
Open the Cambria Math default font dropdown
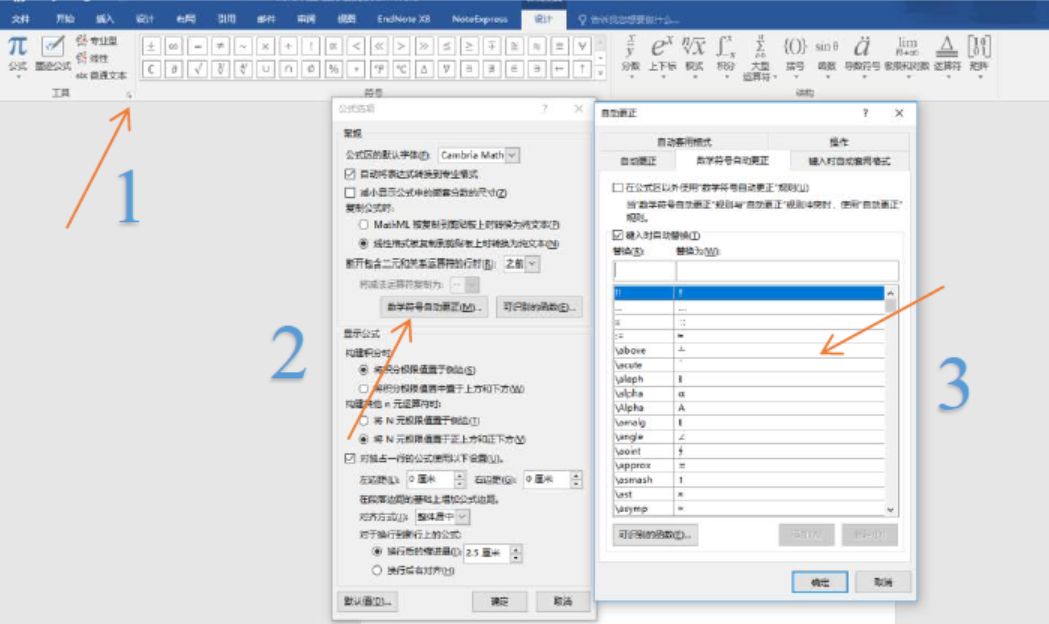pos(512,155)
